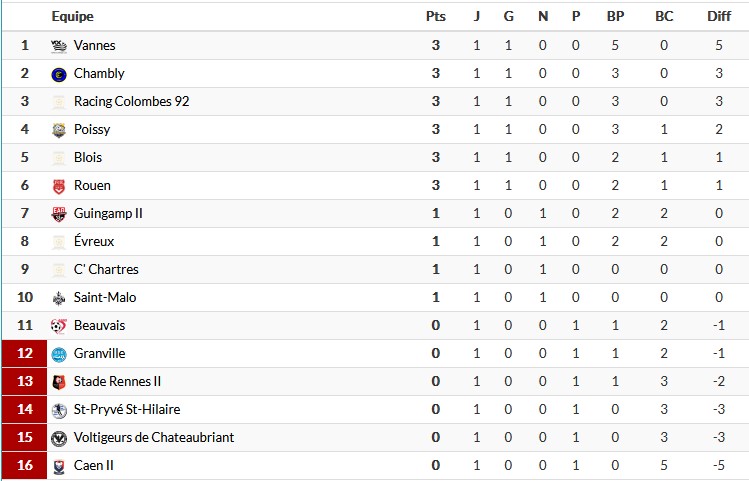The image size is (749, 481).
Task: Click the Poissy team logo
Action: point(58,130)
